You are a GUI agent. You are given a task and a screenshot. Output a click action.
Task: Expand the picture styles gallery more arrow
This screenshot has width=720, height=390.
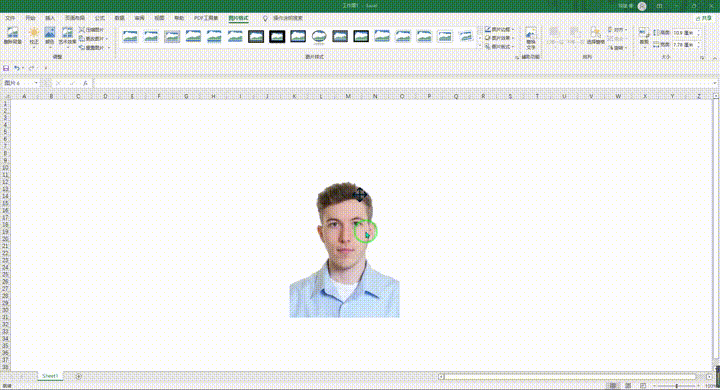[x=480, y=46]
